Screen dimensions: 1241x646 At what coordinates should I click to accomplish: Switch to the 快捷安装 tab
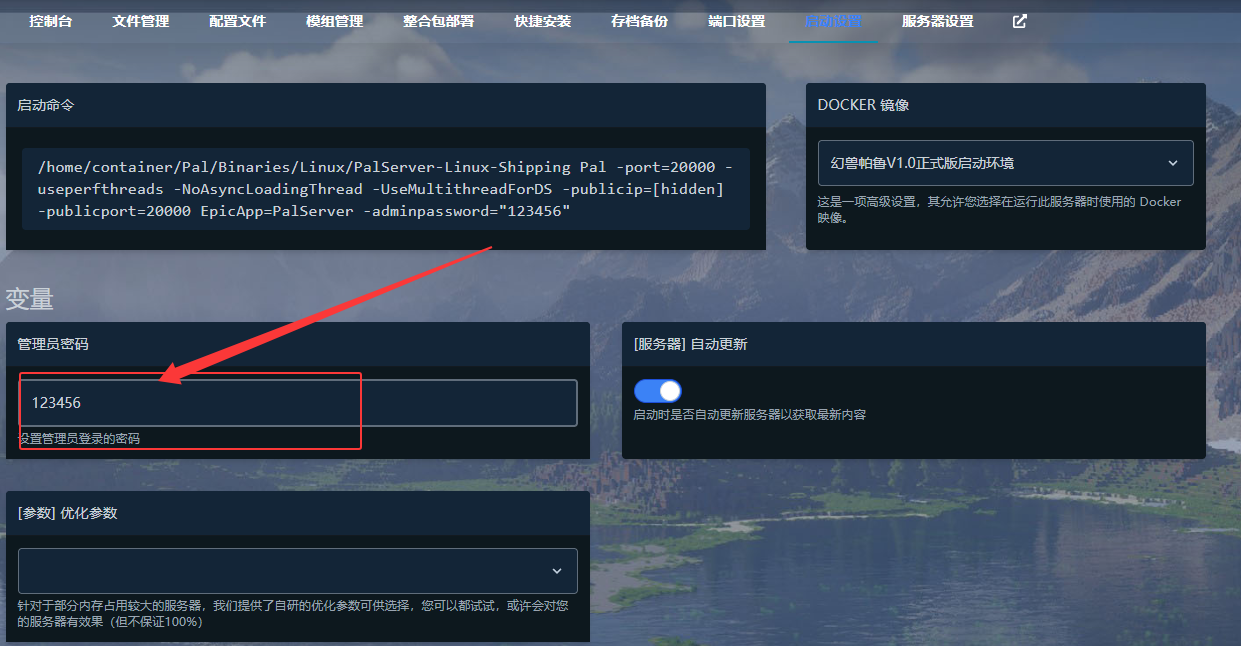click(x=542, y=21)
